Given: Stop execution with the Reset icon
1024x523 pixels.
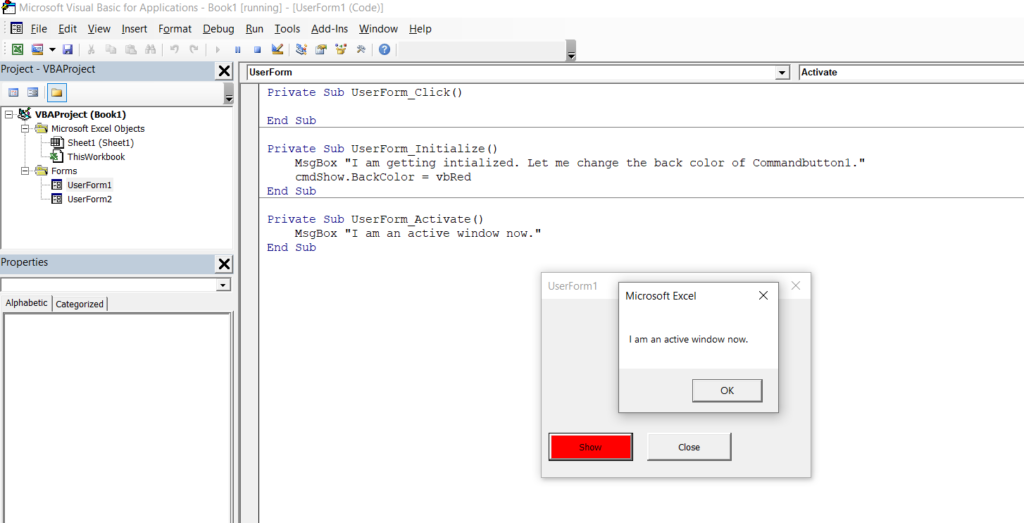Looking at the screenshot, I should coord(257,50).
